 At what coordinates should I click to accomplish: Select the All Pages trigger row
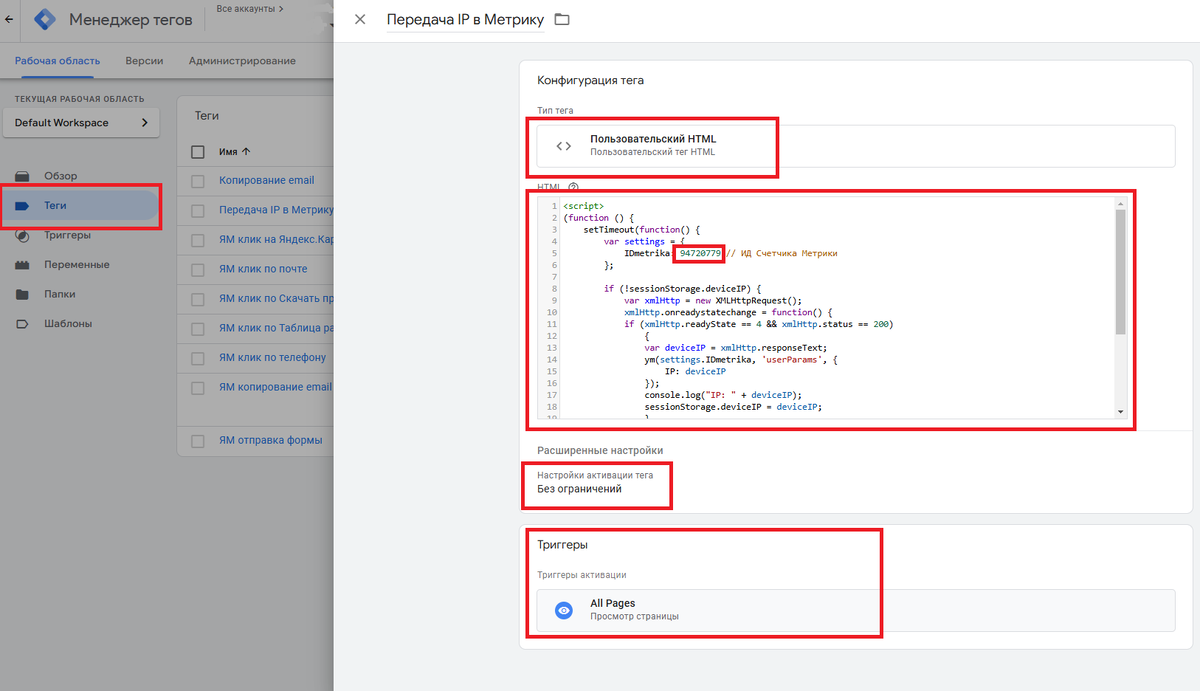click(x=856, y=610)
